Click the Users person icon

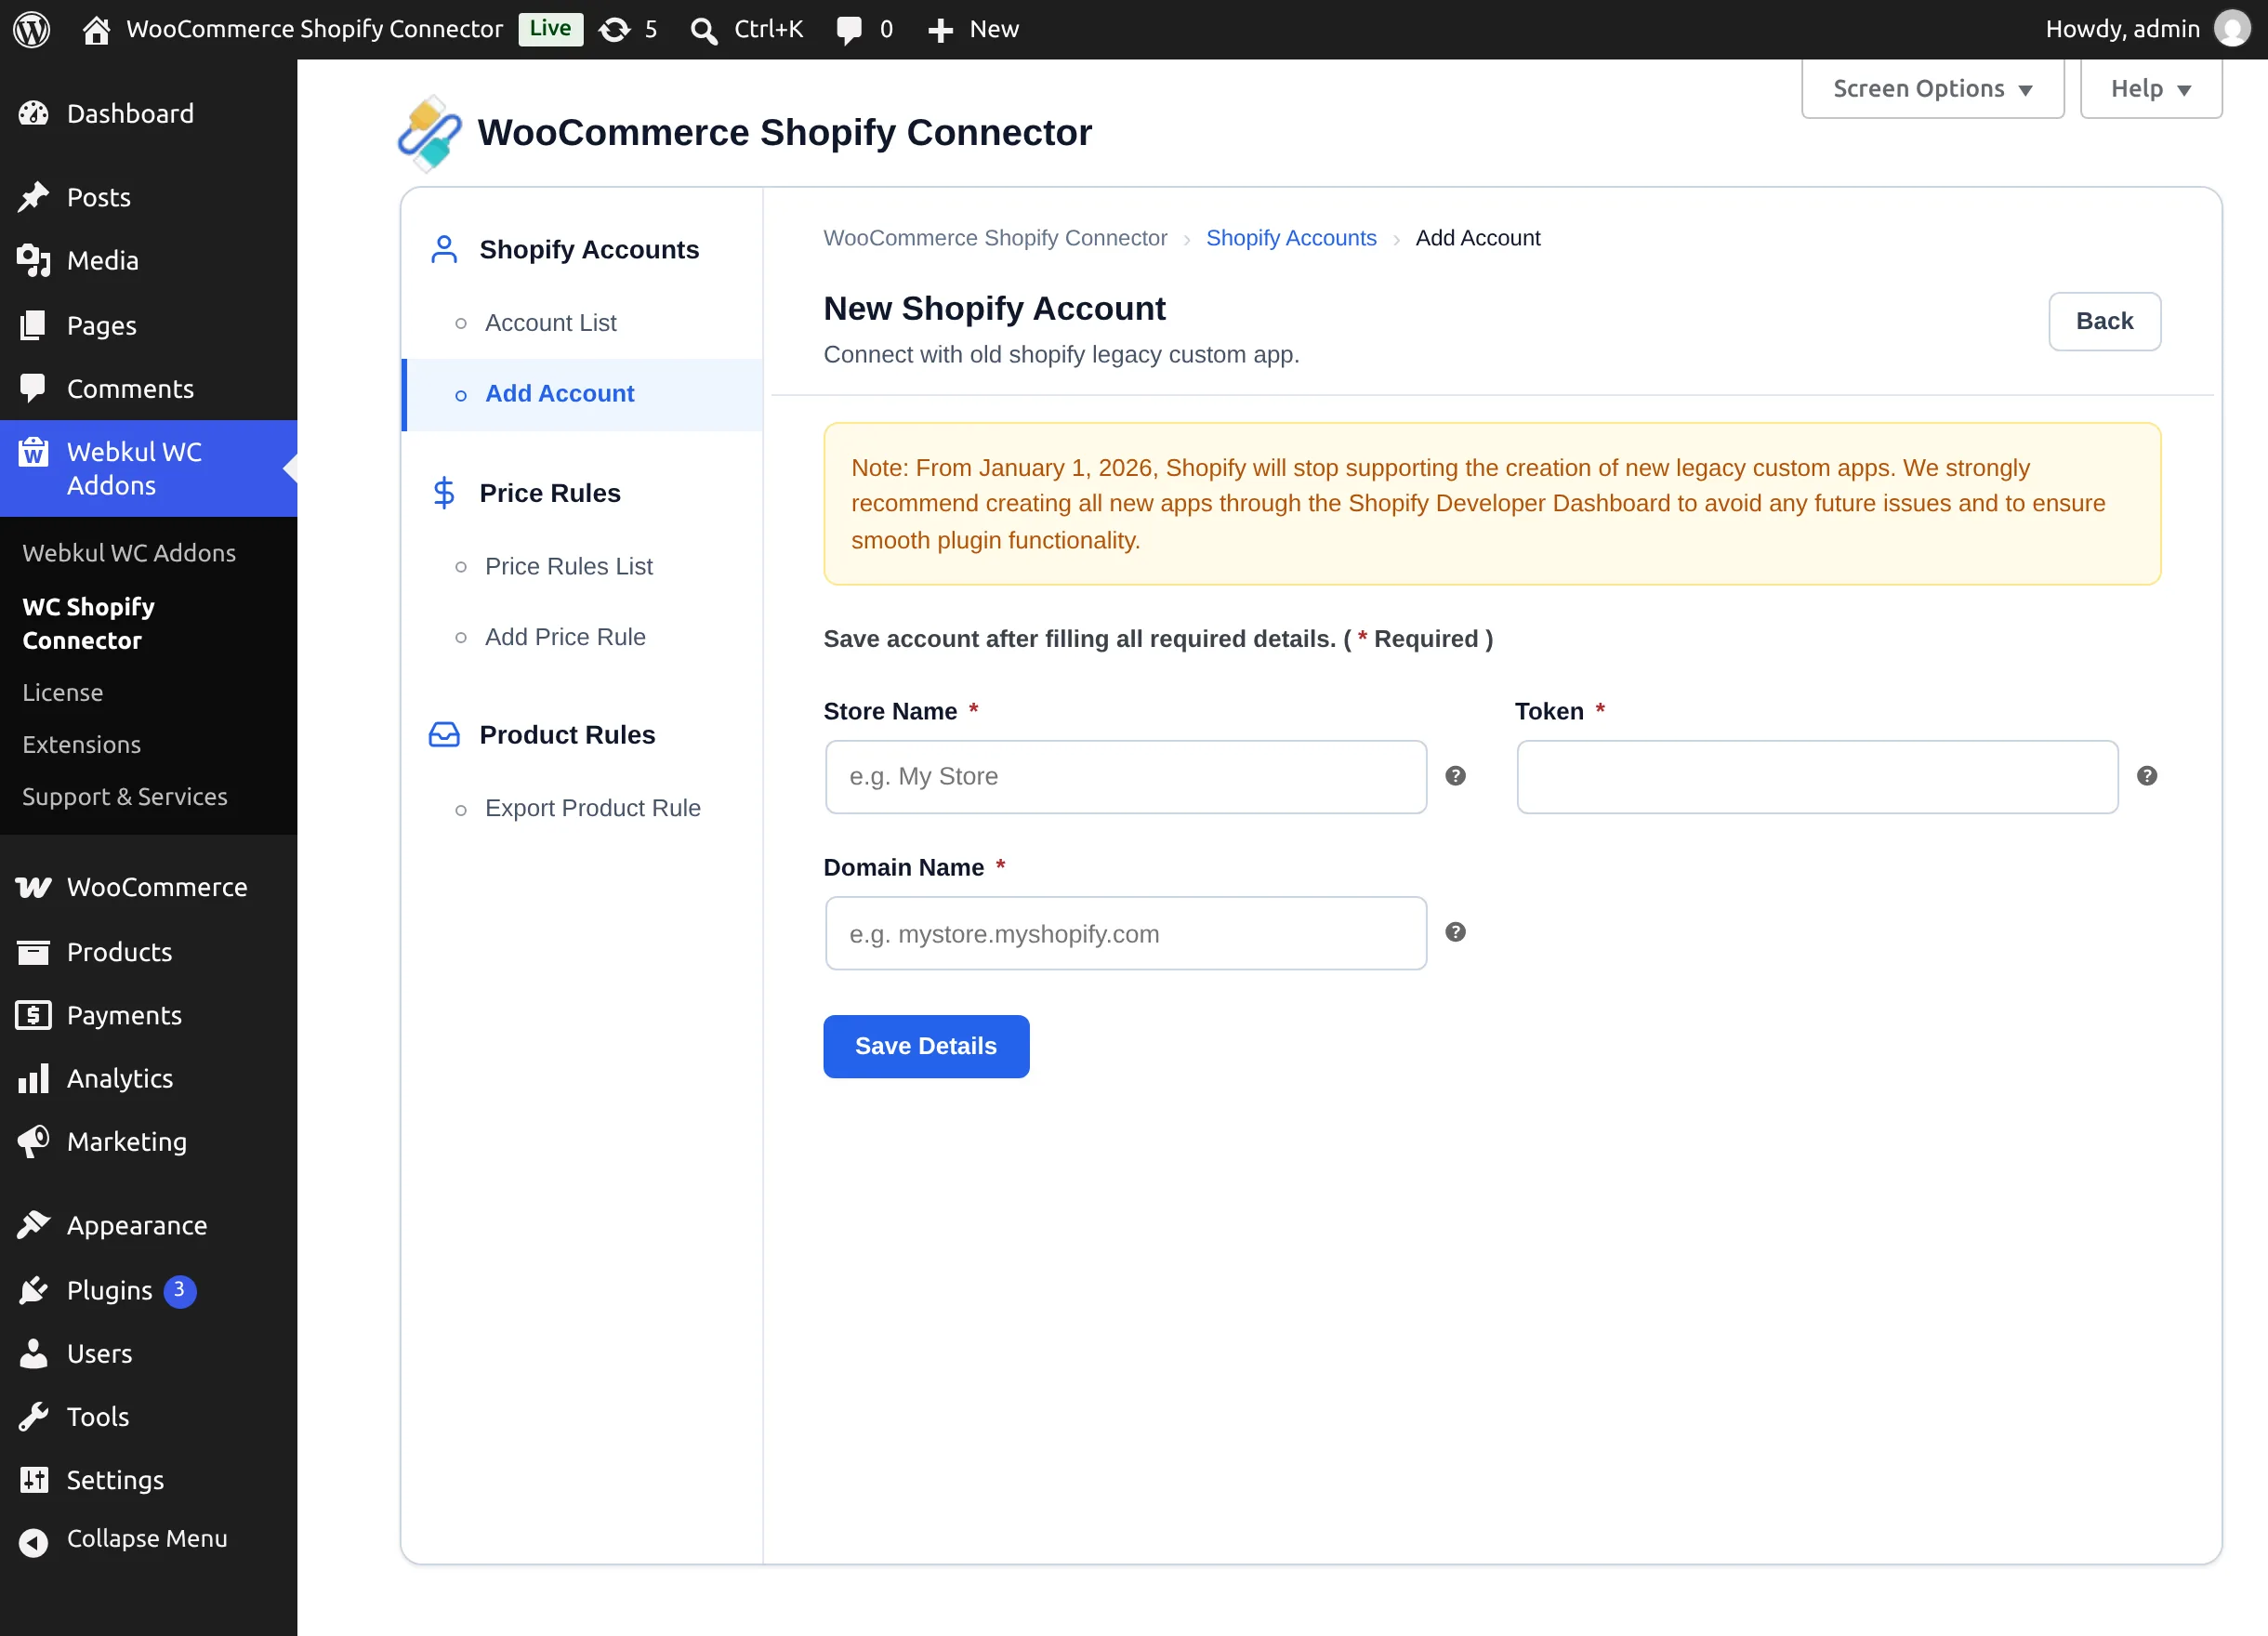pyautogui.click(x=33, y=1353)
